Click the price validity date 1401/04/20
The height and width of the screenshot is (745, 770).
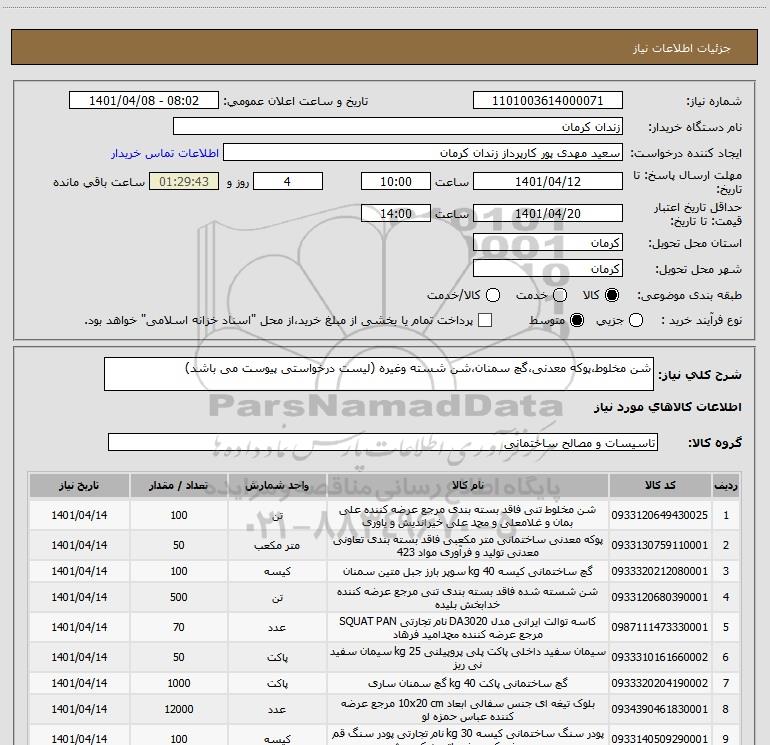coord(548,213)
